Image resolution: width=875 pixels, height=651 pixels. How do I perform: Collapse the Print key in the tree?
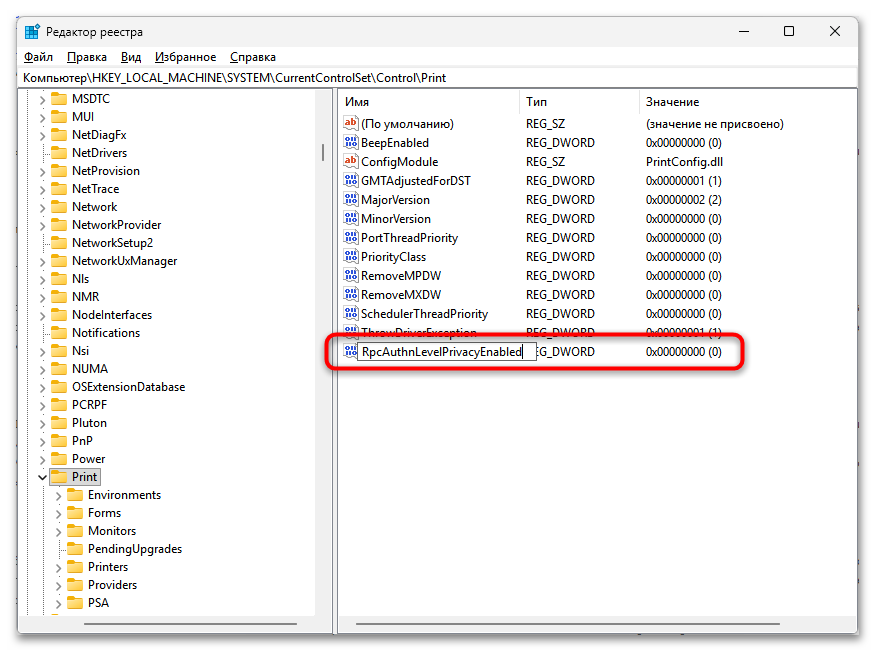[42, 478]
